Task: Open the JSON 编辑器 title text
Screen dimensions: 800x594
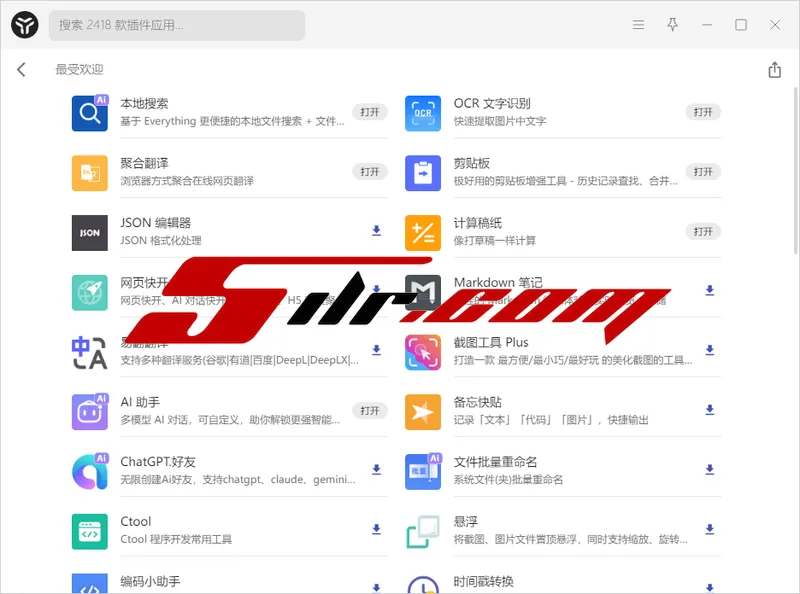Action: pyautogui.click(x=156, y=223)
